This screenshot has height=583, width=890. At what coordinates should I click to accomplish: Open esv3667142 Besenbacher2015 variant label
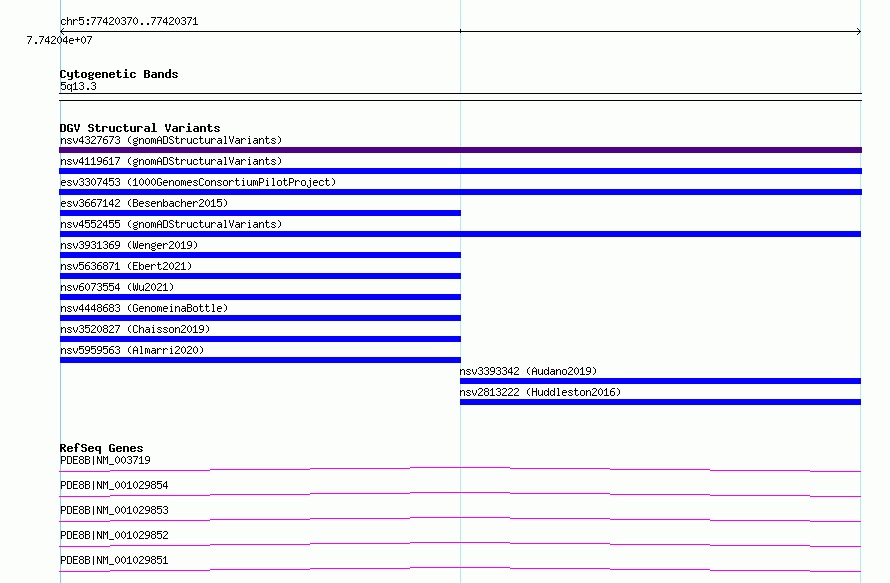(x=144, y=203)
